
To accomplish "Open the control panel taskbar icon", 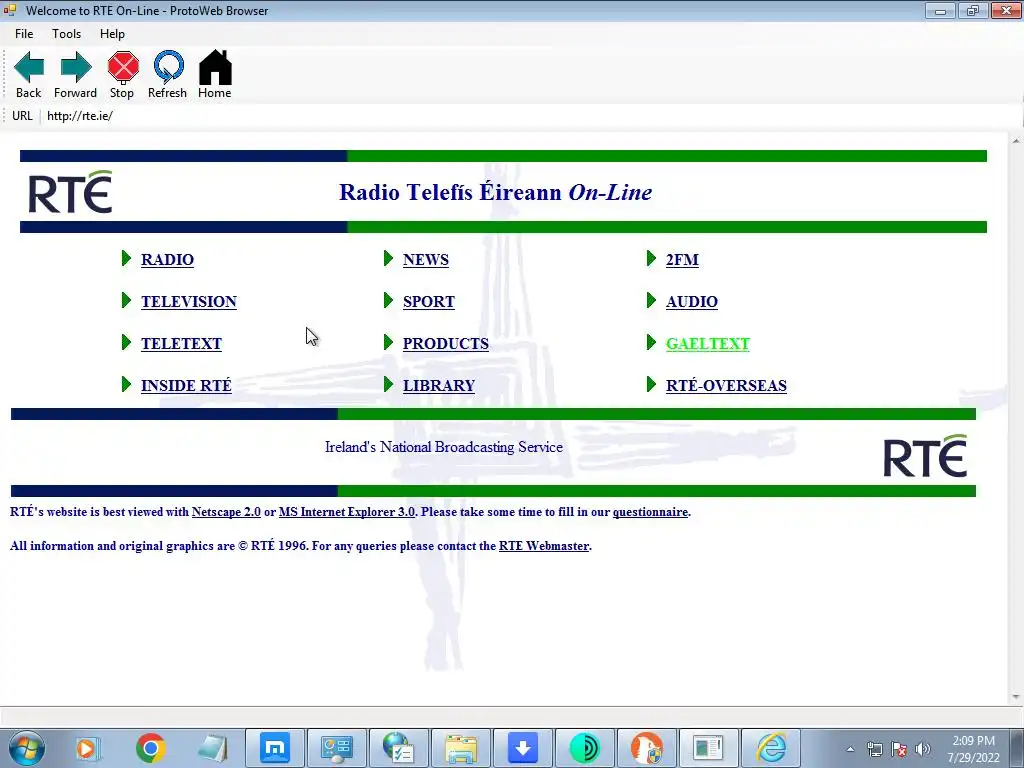I will click(x=337, y=748).
